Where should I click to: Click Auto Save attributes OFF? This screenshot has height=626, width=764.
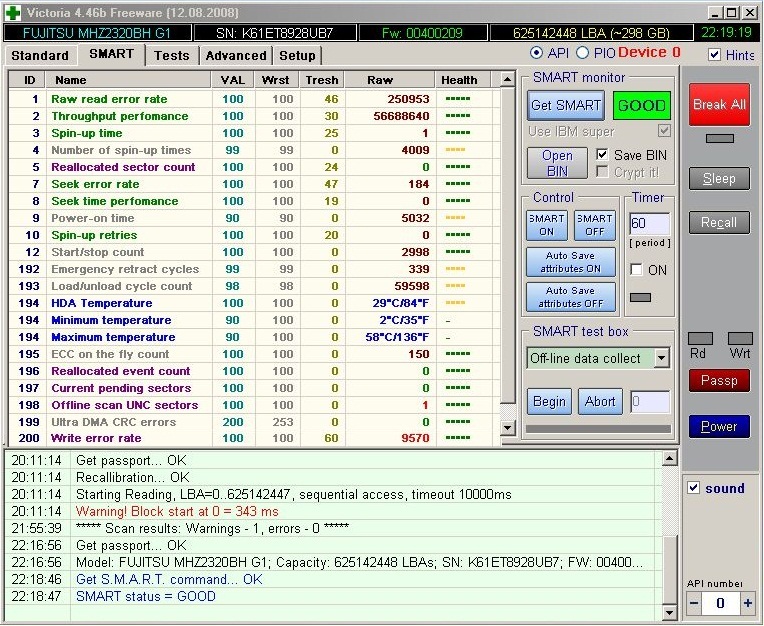(571, 297)
